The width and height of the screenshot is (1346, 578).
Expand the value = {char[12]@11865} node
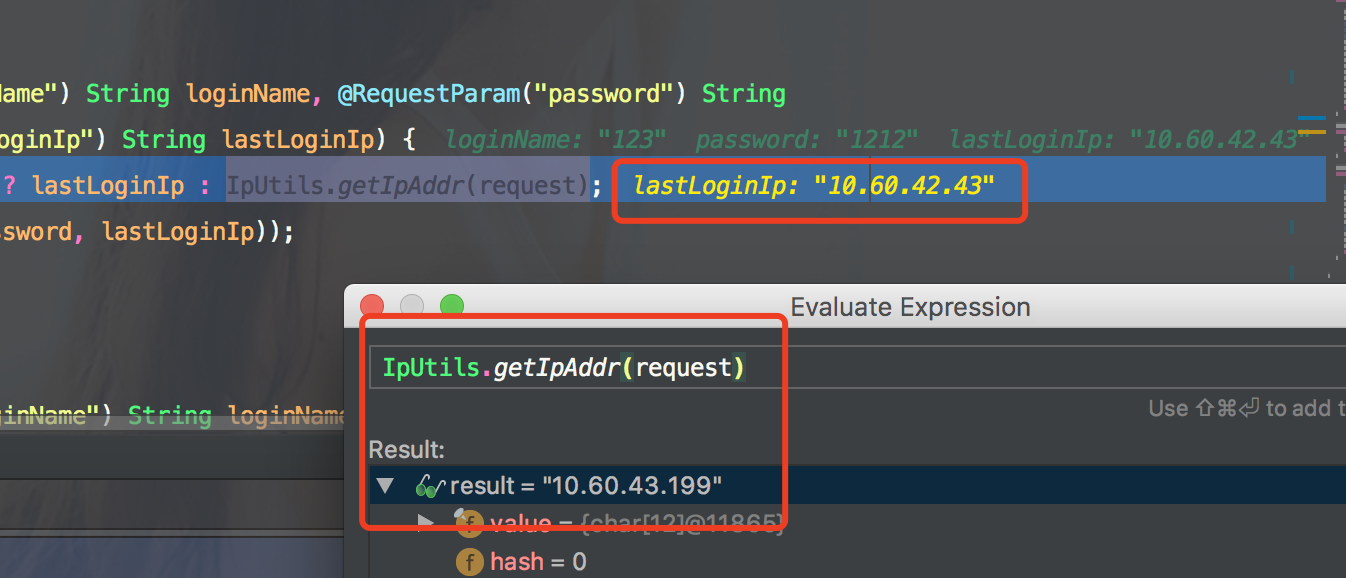[424, 522]
